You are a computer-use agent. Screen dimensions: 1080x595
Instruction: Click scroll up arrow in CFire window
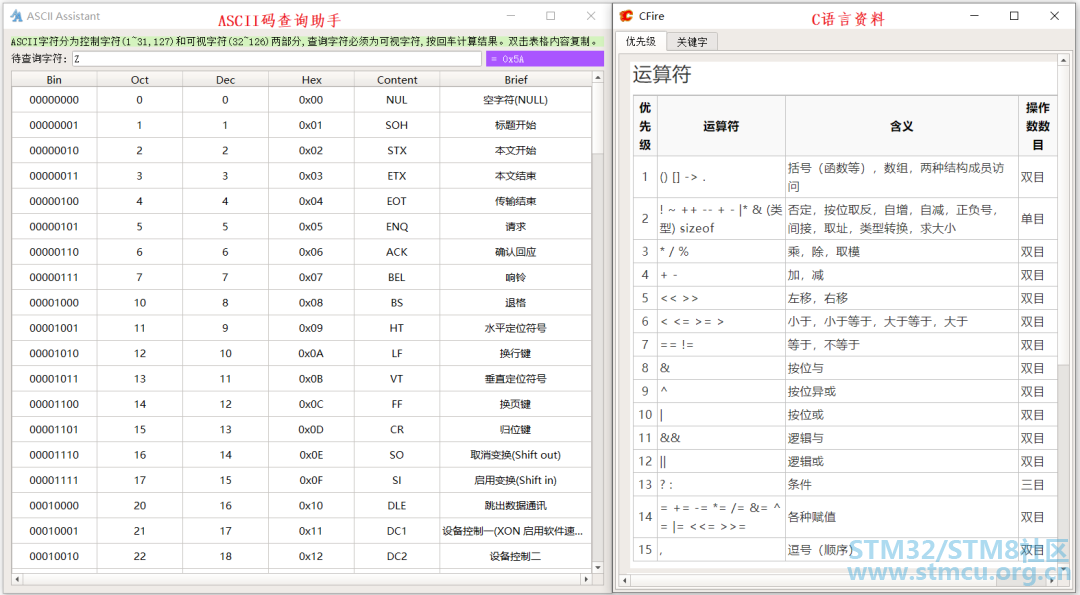[x=1063, y=61]
